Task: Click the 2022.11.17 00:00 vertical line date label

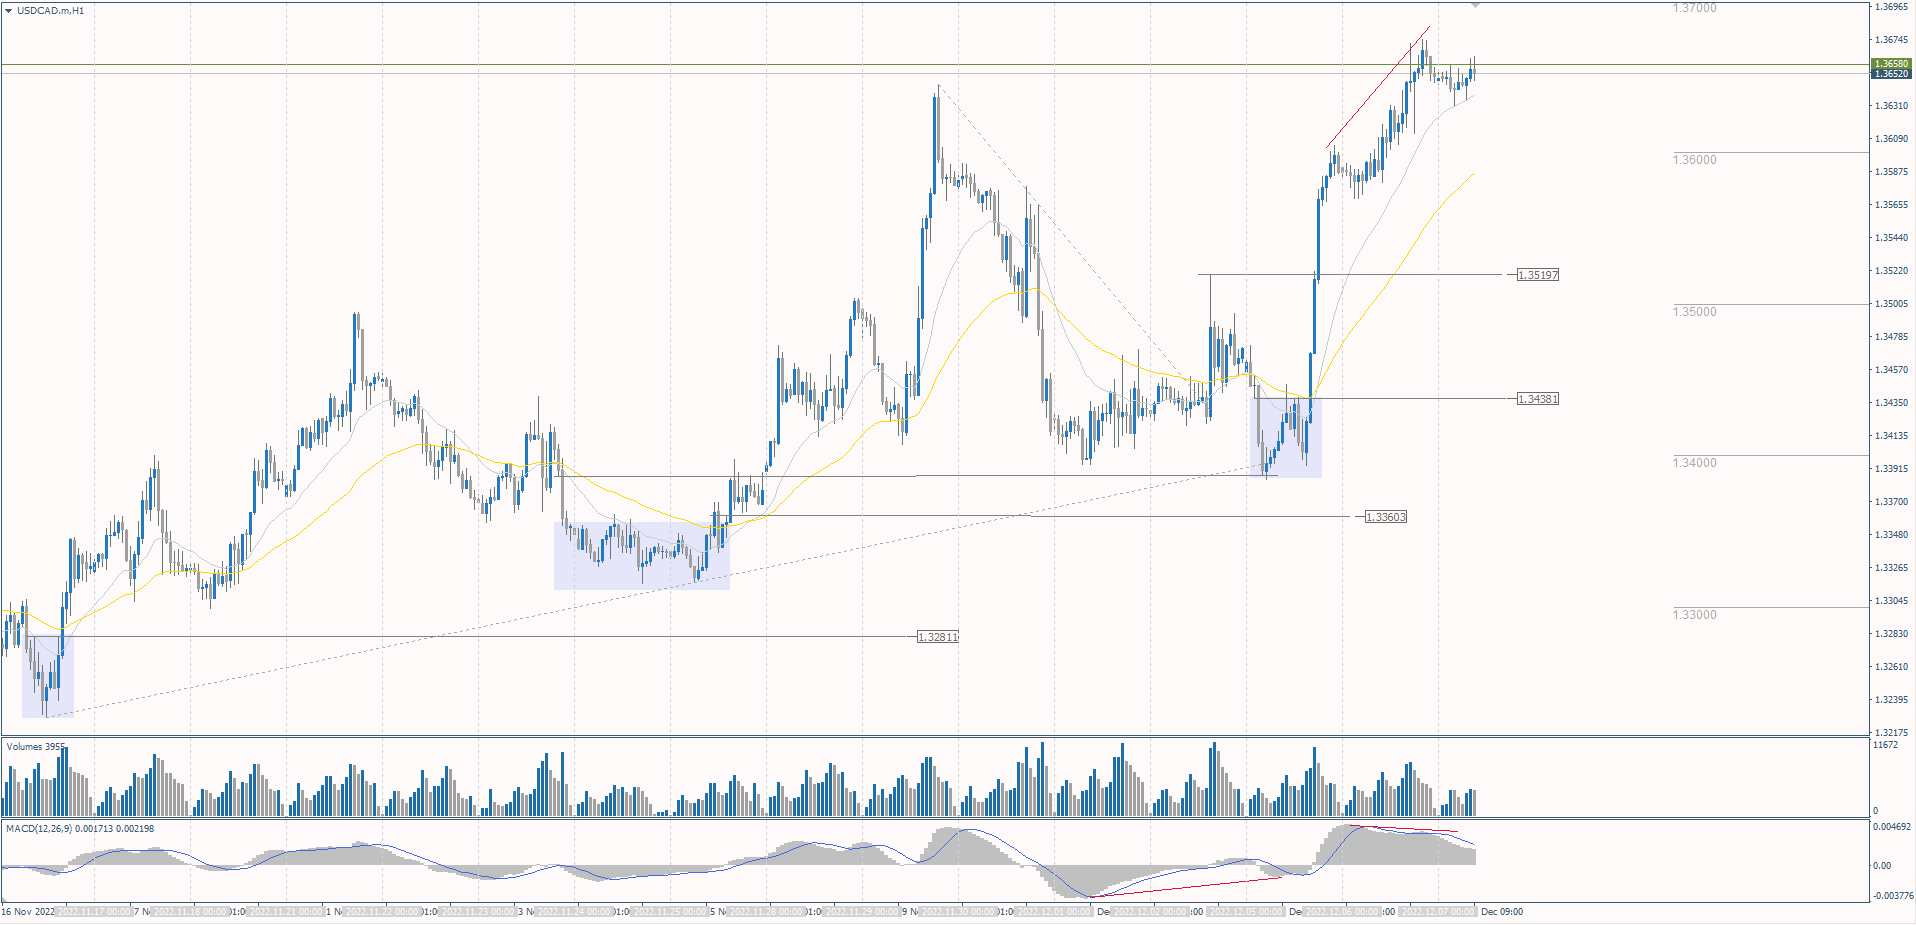Action: [95, 912]
